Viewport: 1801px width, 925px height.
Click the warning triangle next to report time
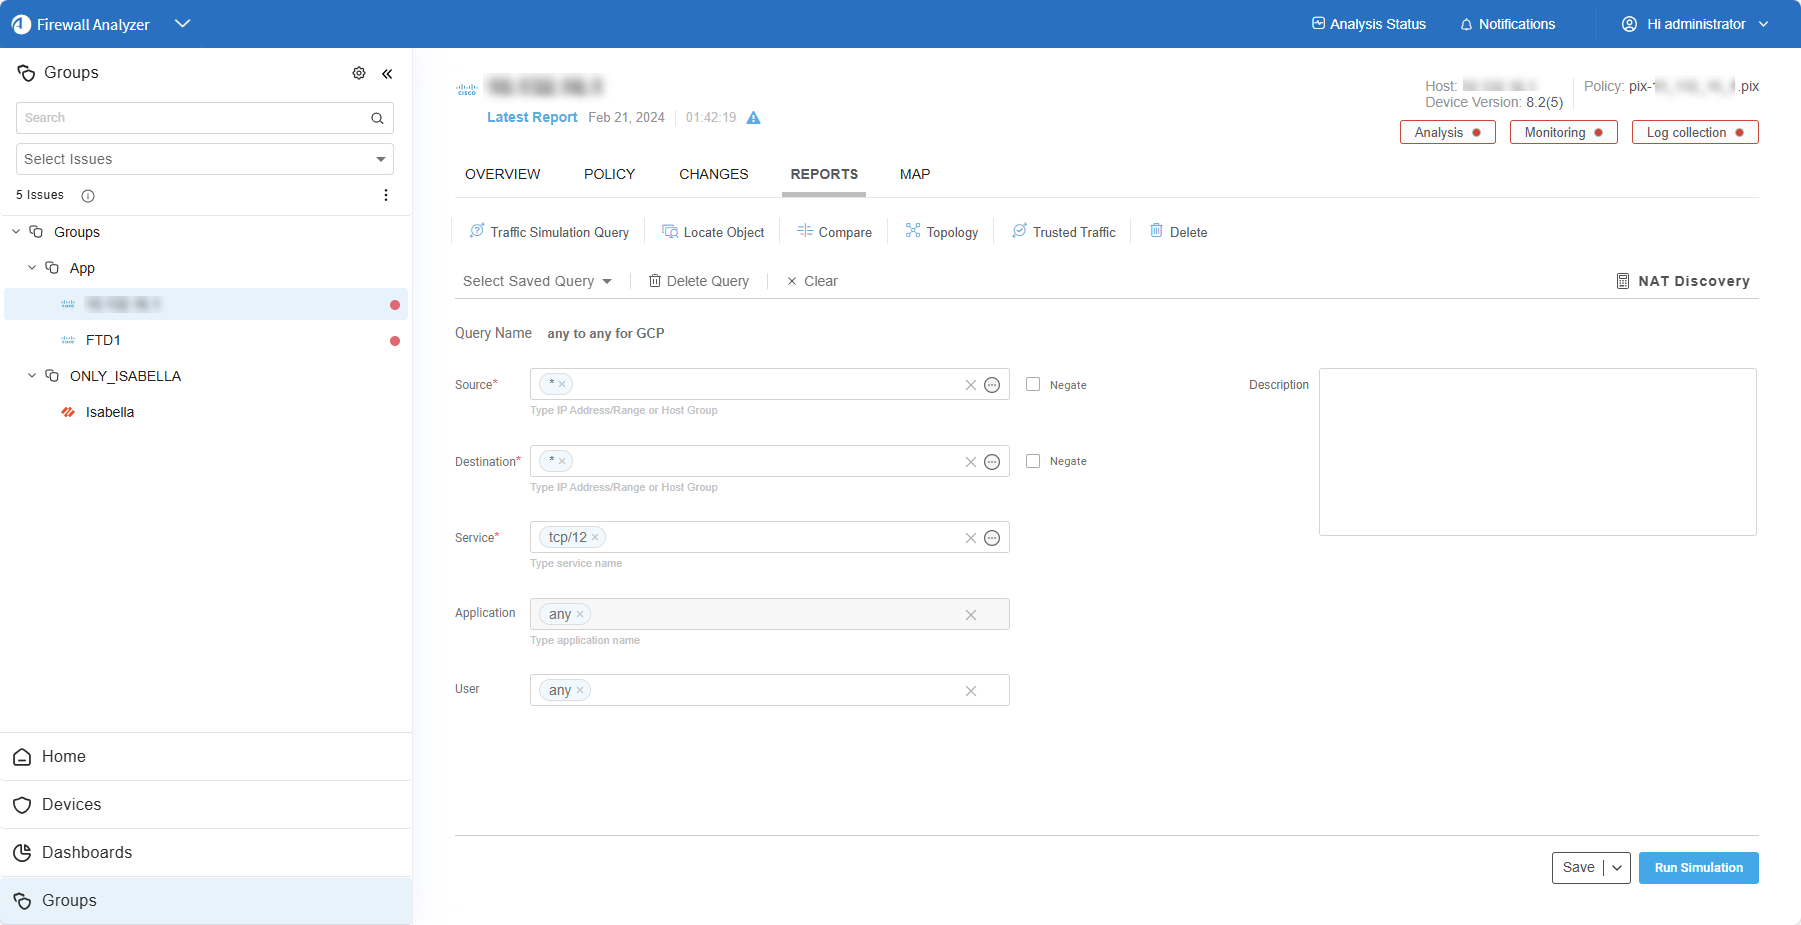tap(754, 118)
